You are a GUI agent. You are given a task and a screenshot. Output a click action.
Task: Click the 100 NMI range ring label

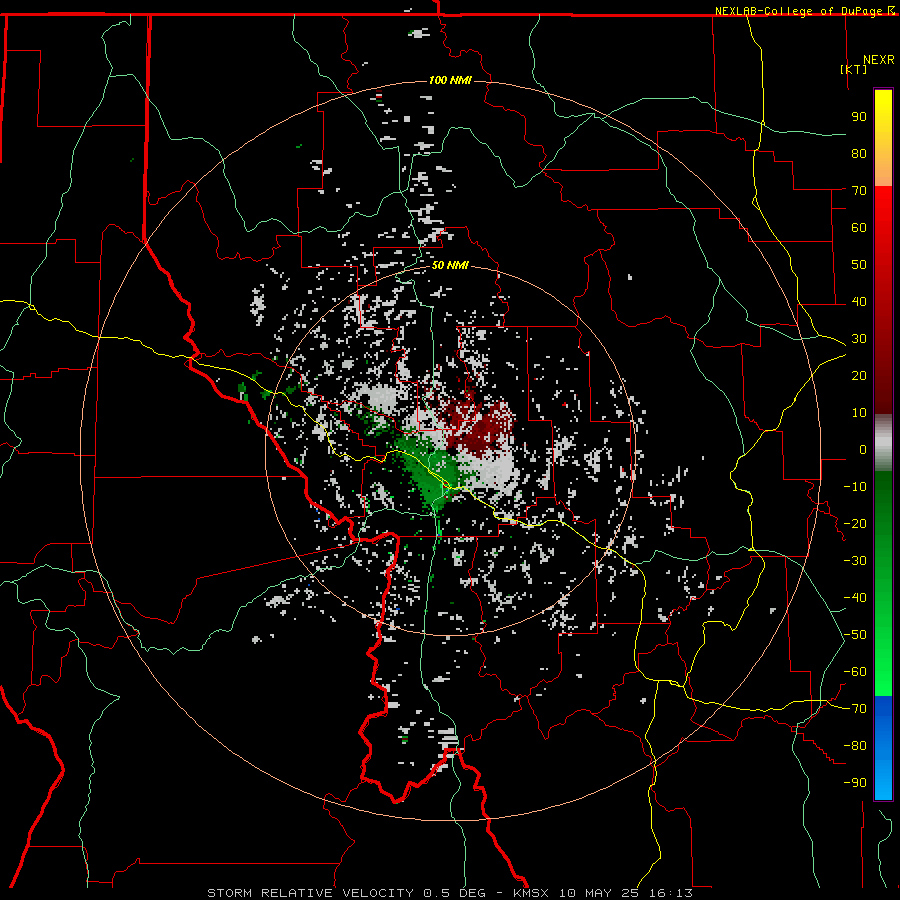(x=451, y=80)
